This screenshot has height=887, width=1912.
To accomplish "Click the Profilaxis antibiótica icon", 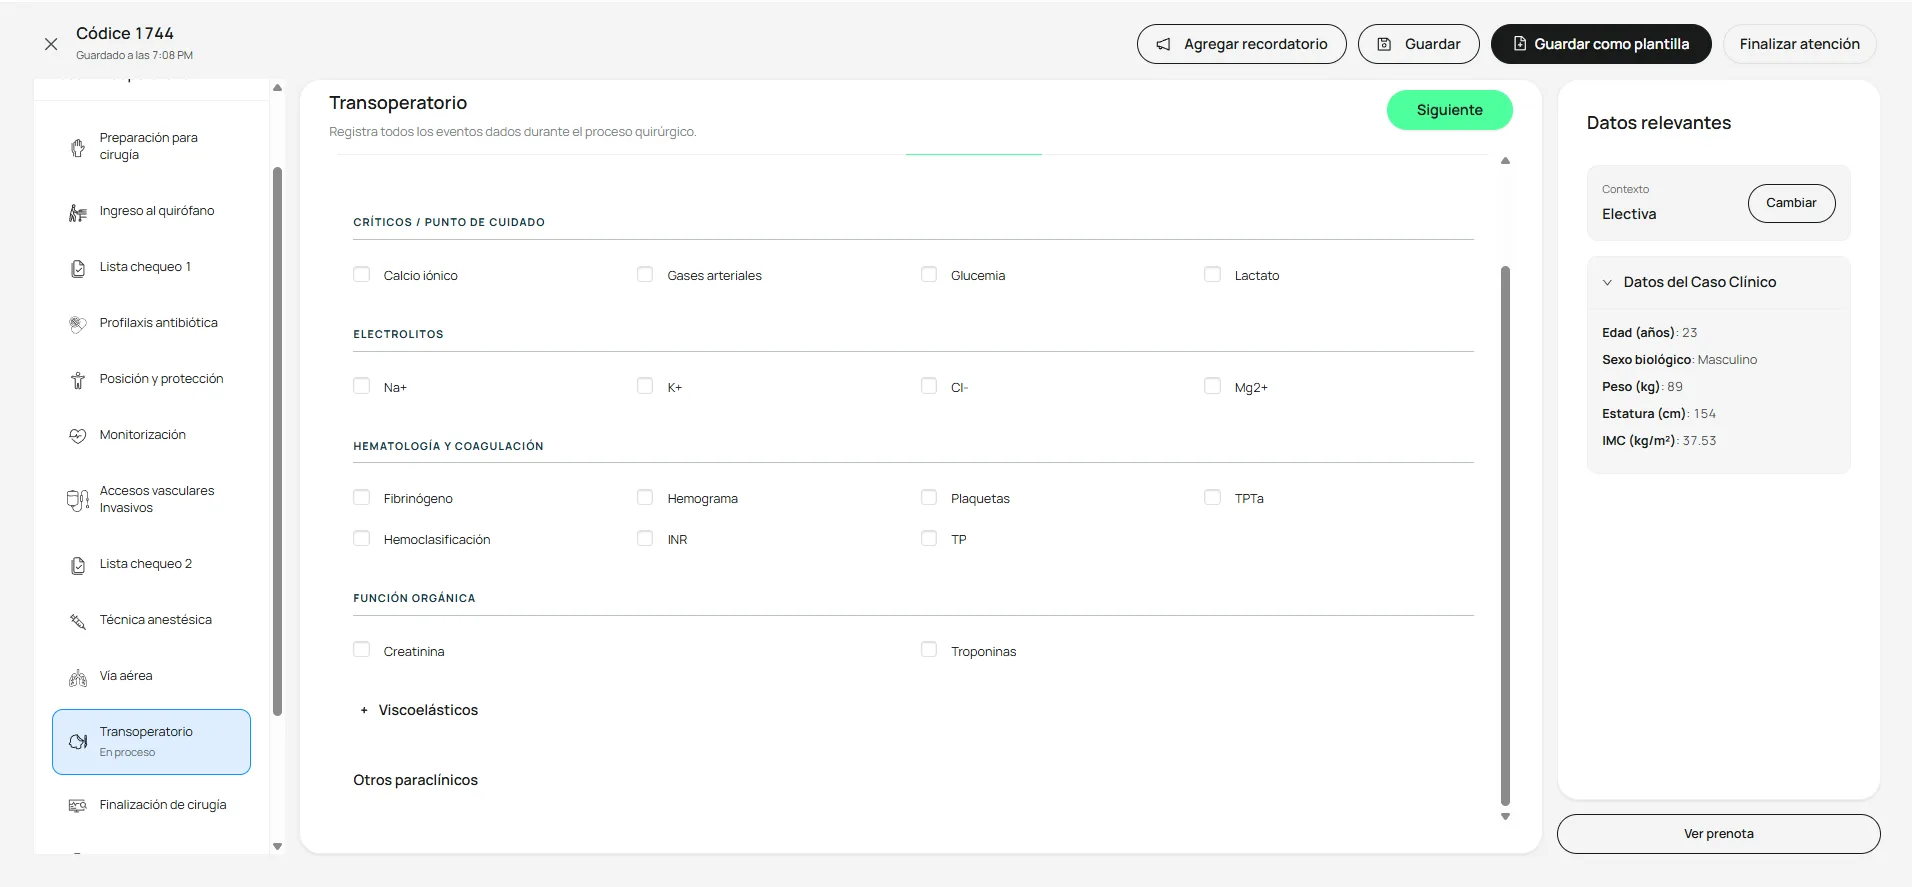I will coord(78,324).
